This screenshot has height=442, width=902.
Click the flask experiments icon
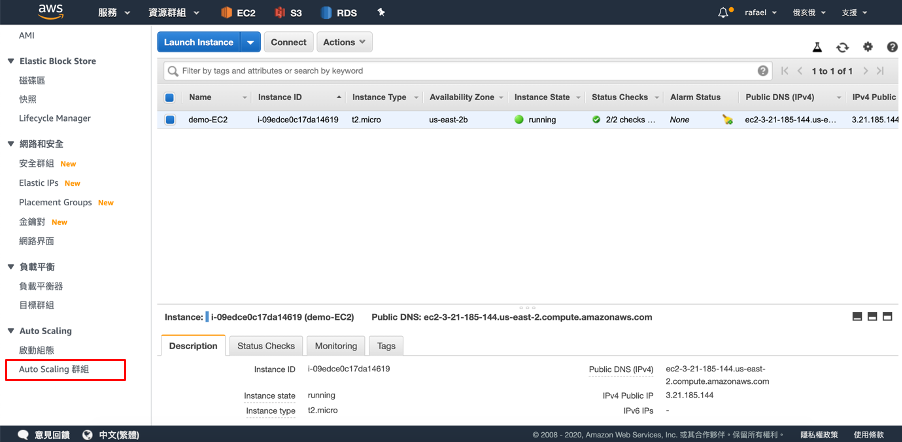click(817, 47)
